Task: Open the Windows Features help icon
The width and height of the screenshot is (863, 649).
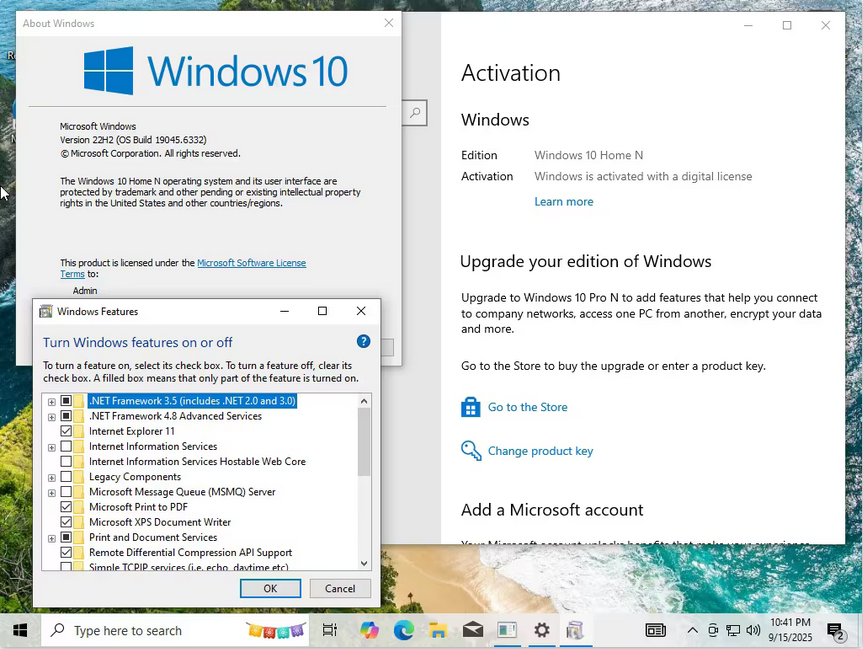Action: point(363,341)
